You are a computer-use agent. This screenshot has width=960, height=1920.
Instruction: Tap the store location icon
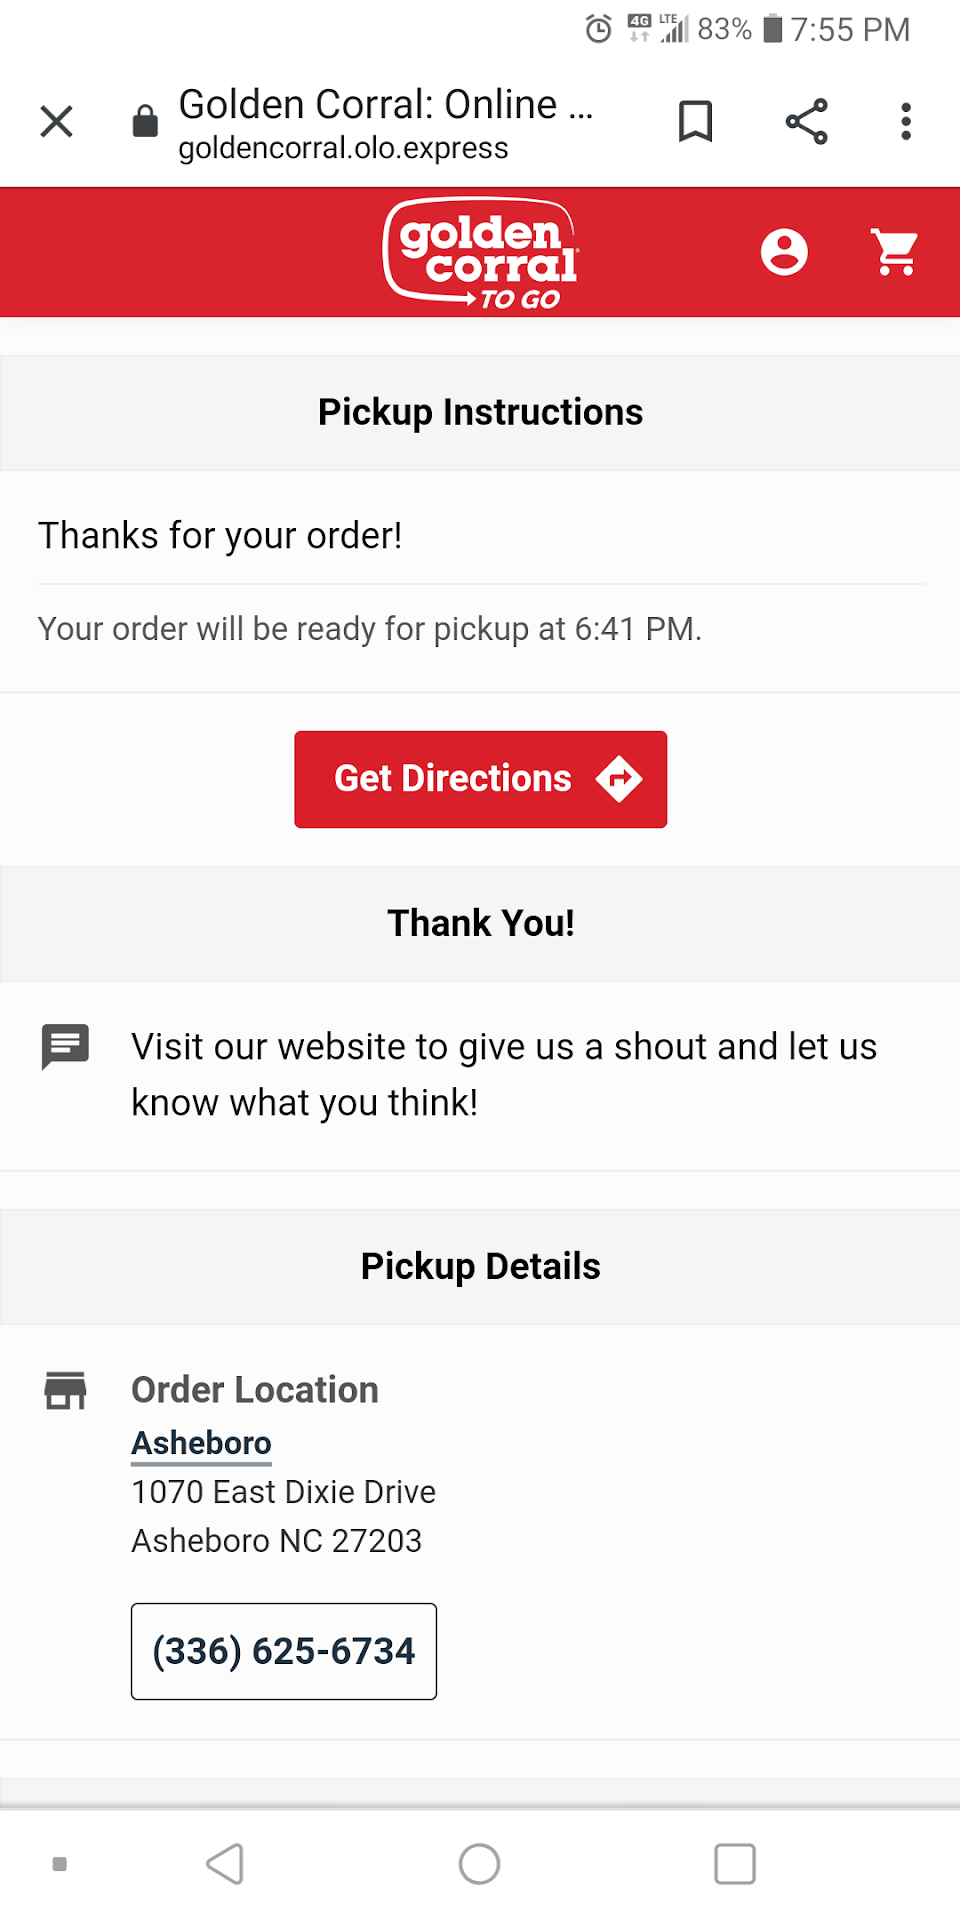point(66,1390)
